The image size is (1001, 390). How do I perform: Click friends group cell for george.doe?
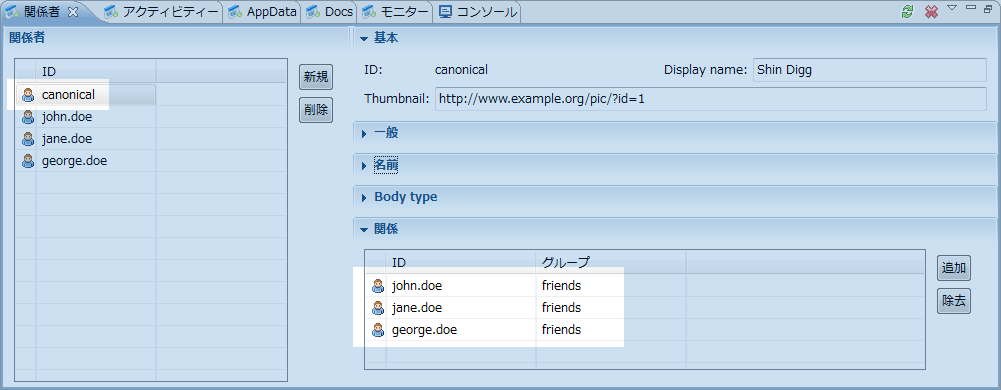[x=610, y=329]
